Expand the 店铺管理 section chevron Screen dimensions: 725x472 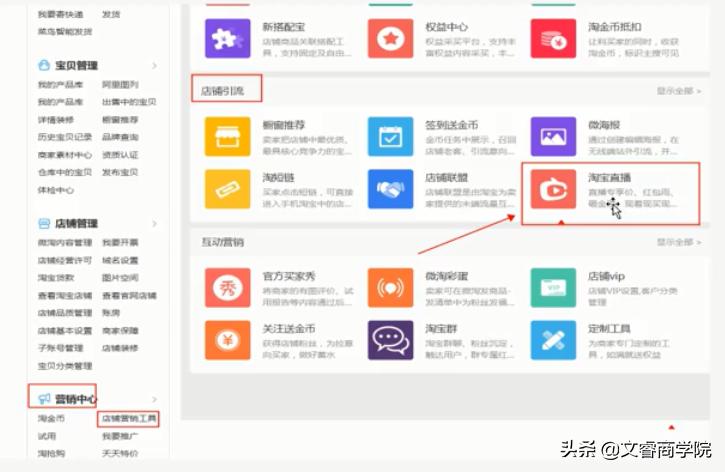154,224
